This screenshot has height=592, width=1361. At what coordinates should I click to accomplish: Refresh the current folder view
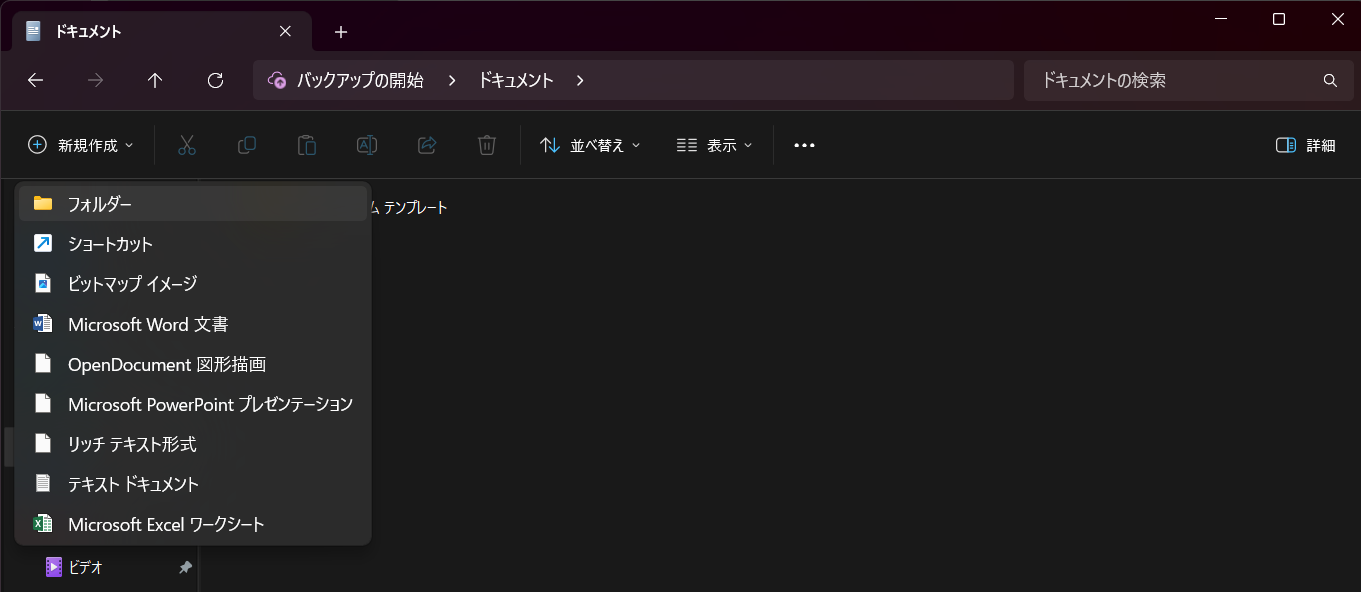215,81
